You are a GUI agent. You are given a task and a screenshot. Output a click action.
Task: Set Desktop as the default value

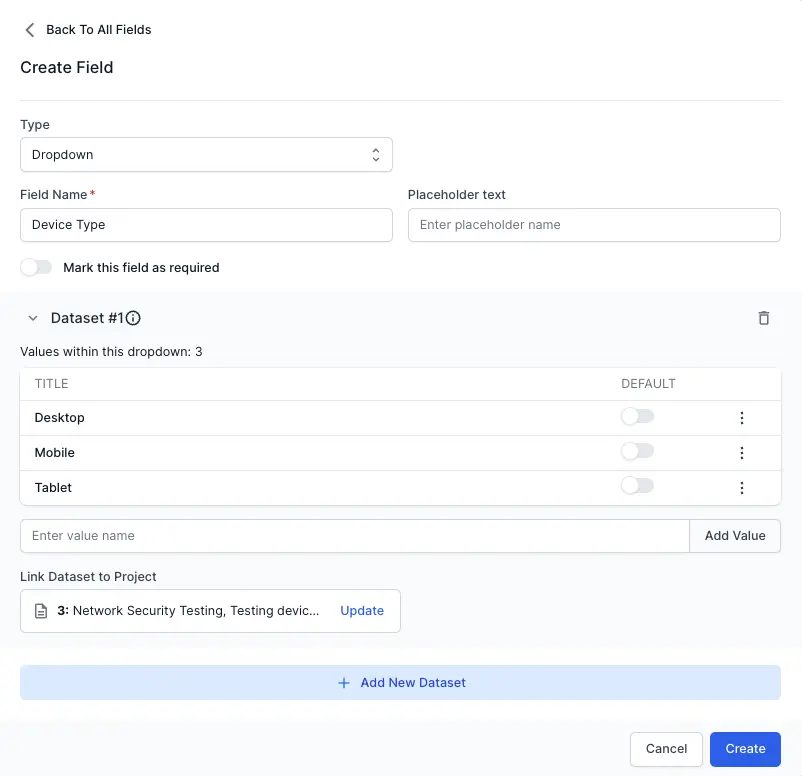tap(637, 417)
